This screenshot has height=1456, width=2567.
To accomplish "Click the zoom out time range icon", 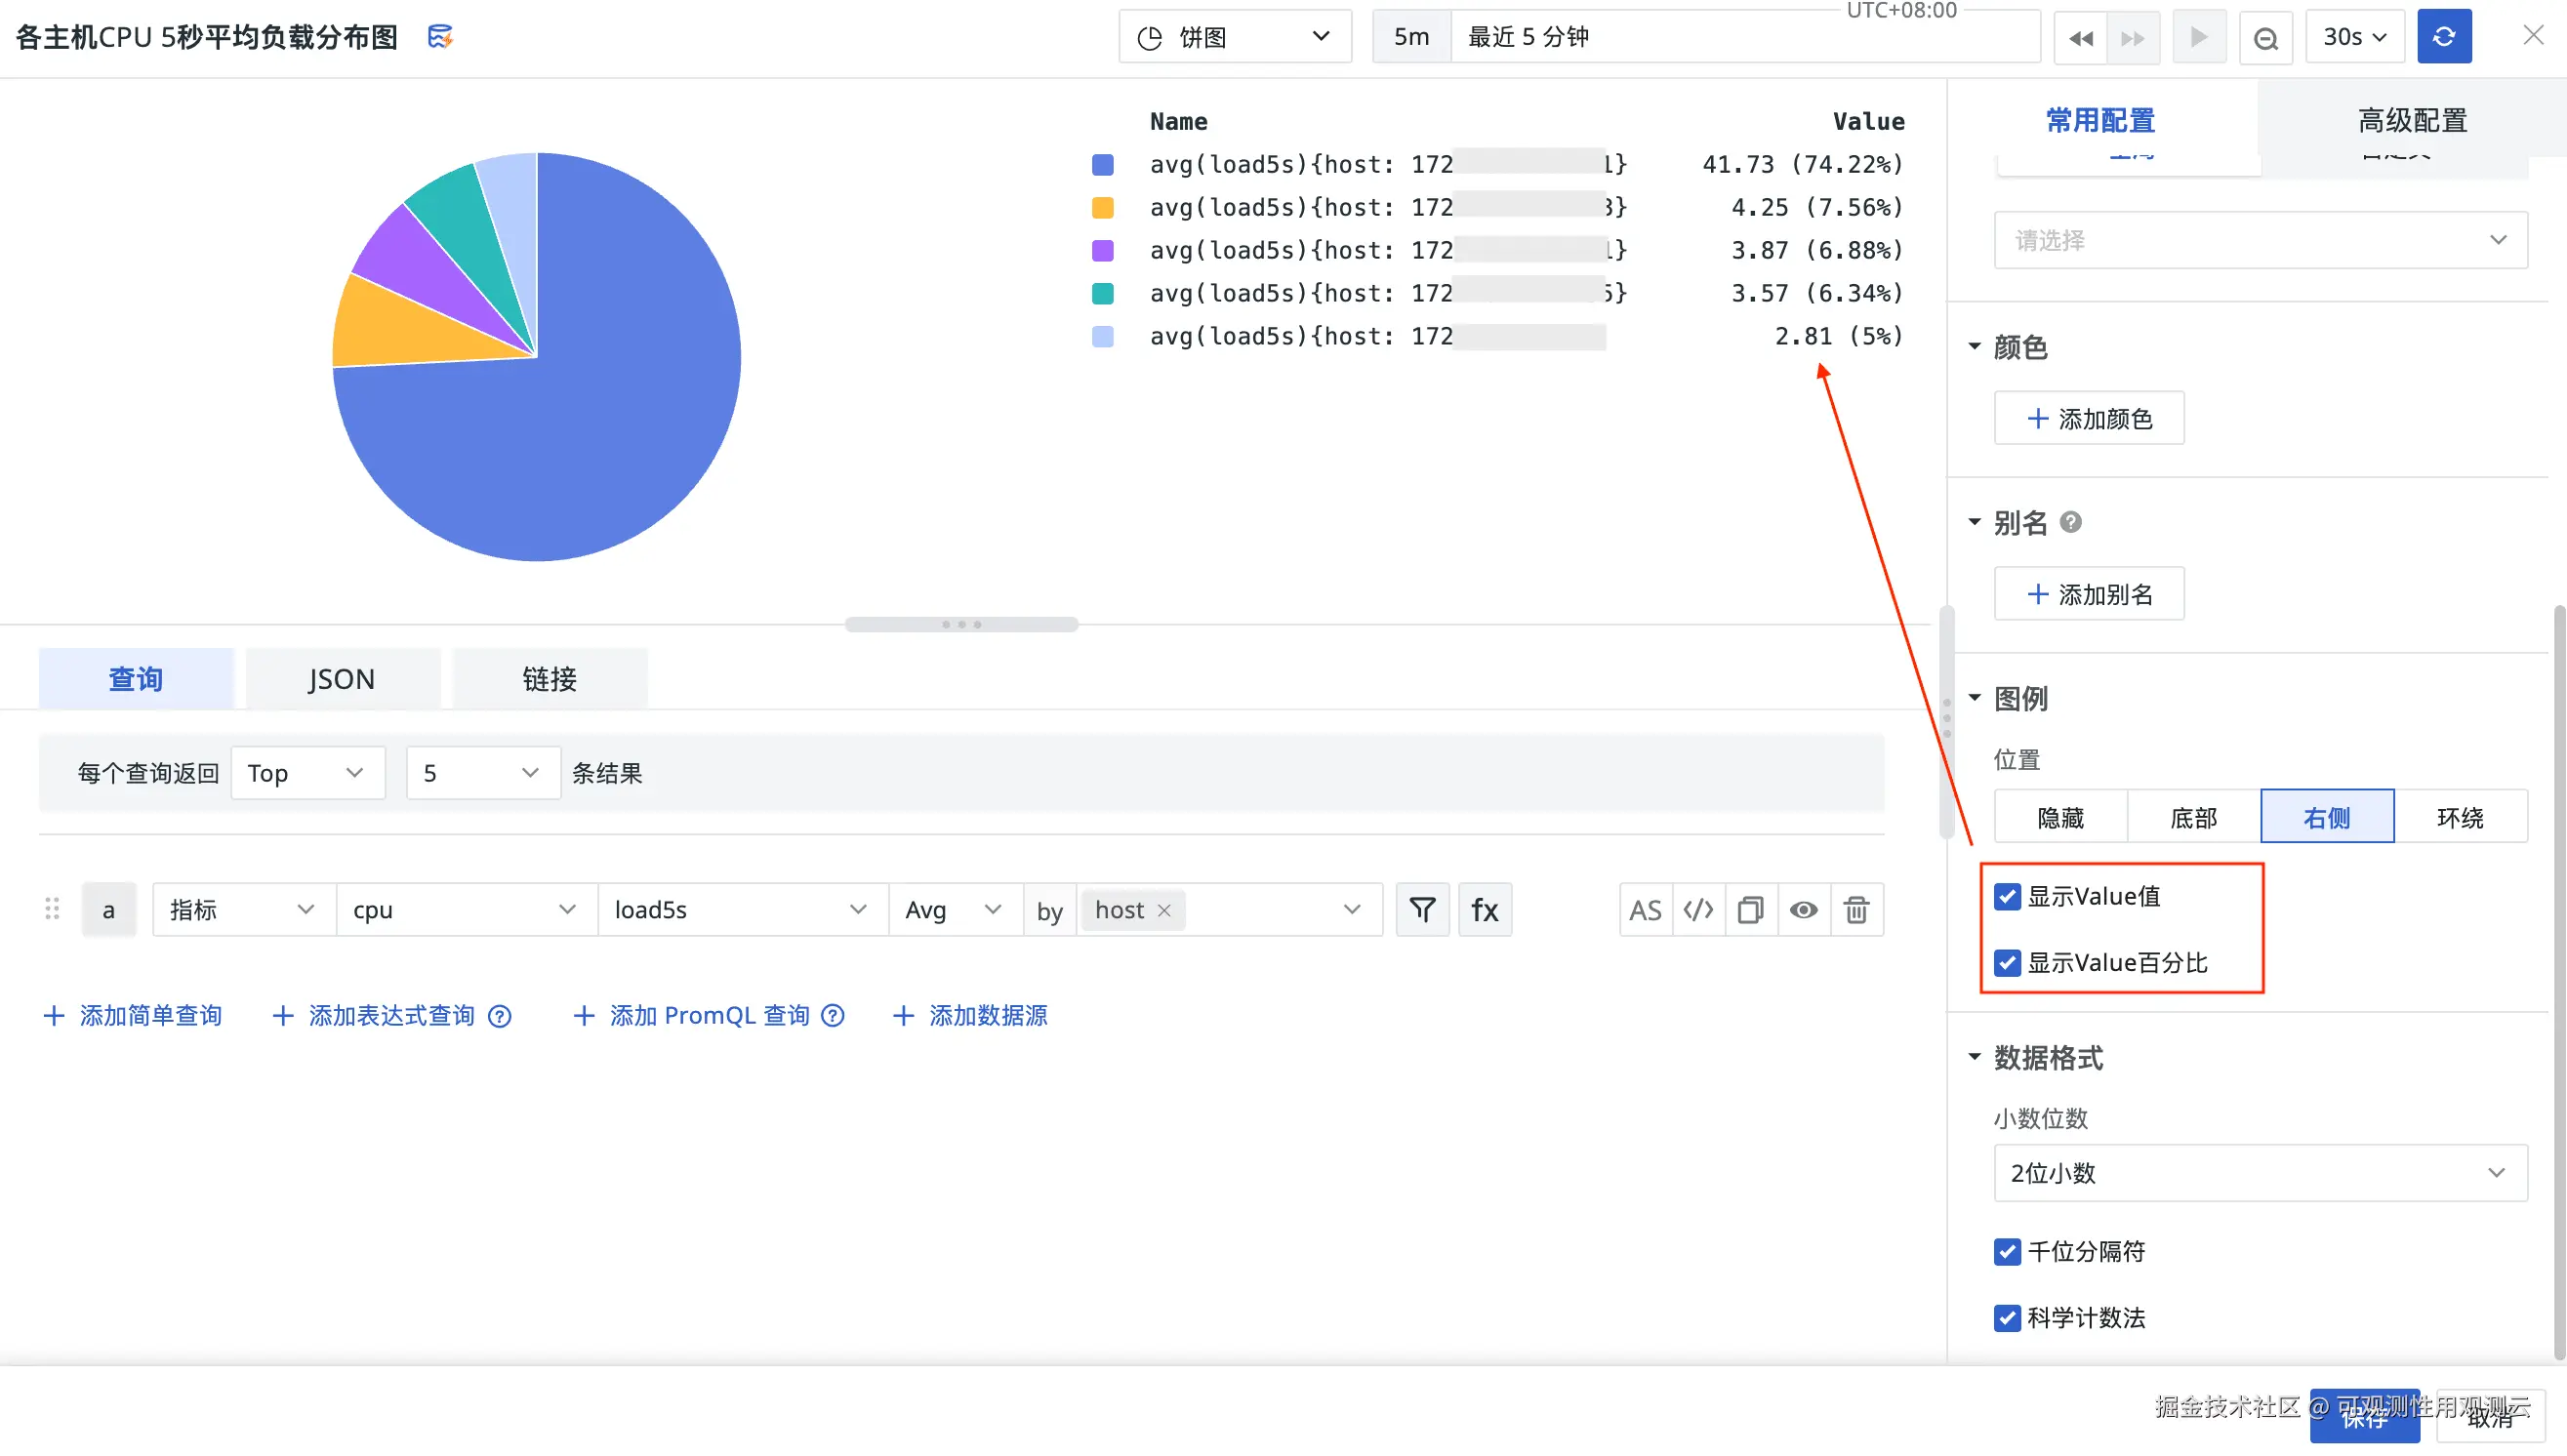I will coord(2265,37).
